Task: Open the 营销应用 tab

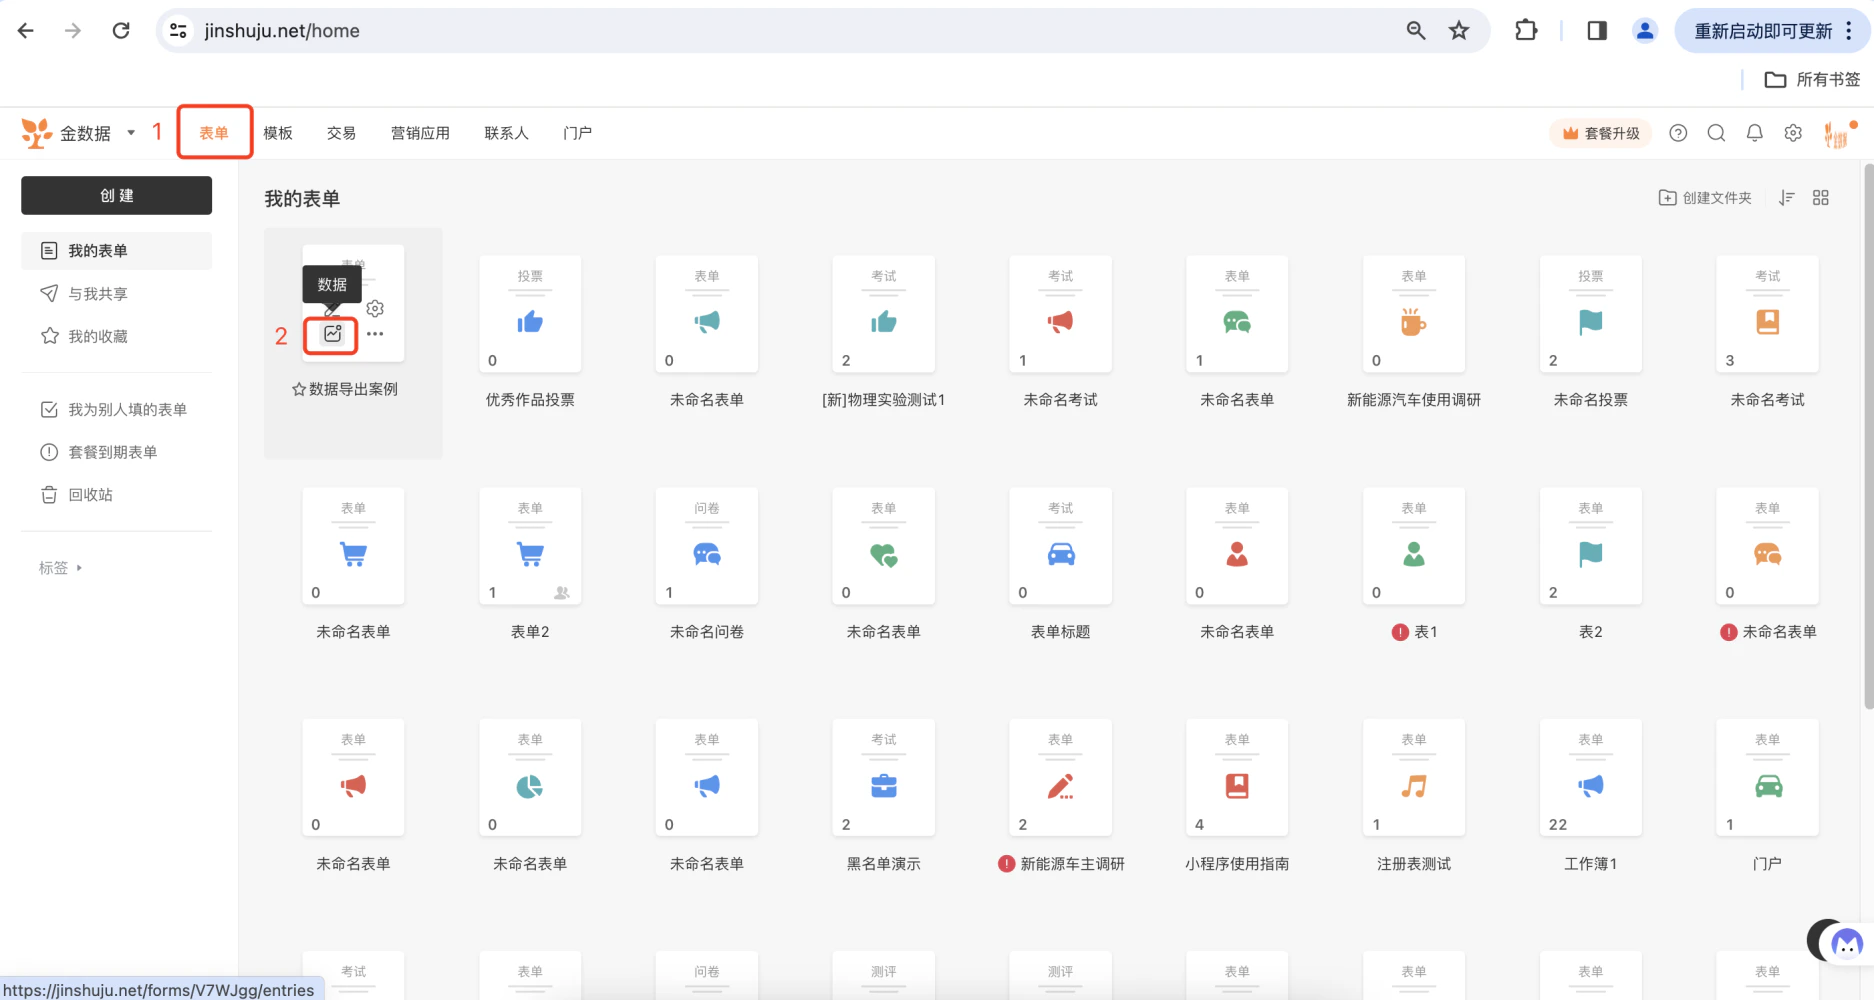Action: click(420, 133)
